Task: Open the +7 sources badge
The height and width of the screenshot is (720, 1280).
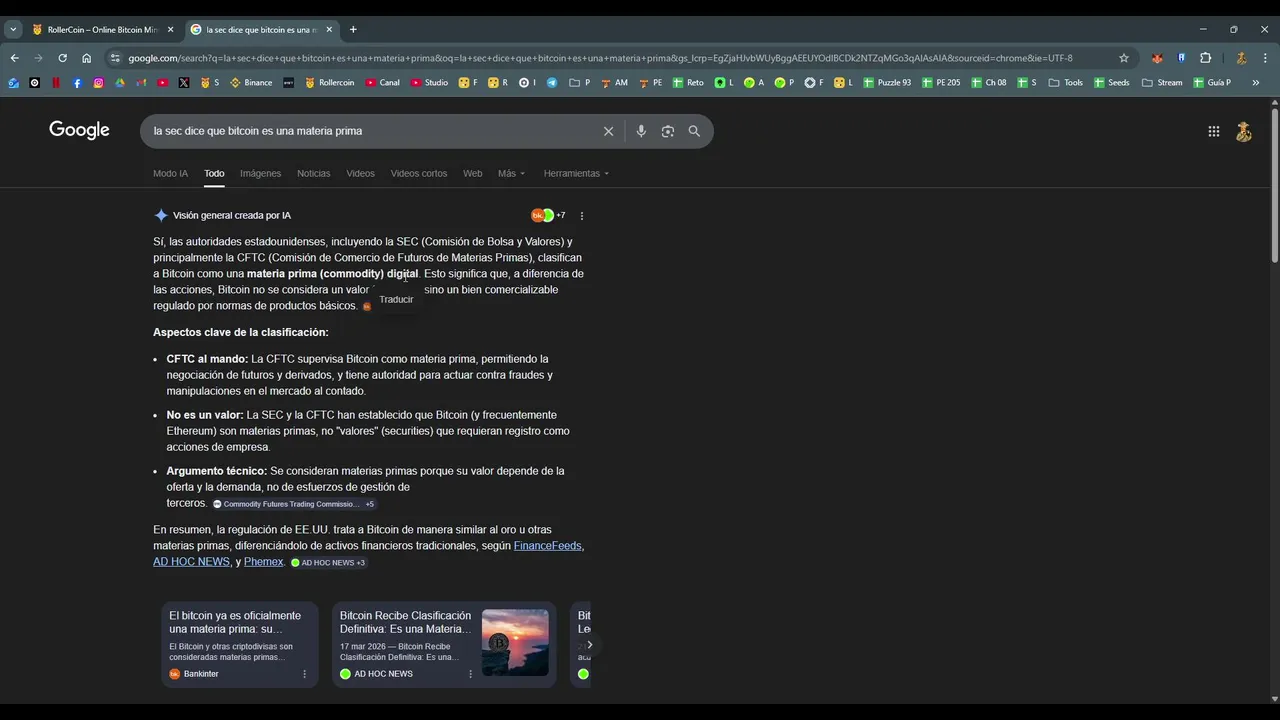Action: point(549,216)
